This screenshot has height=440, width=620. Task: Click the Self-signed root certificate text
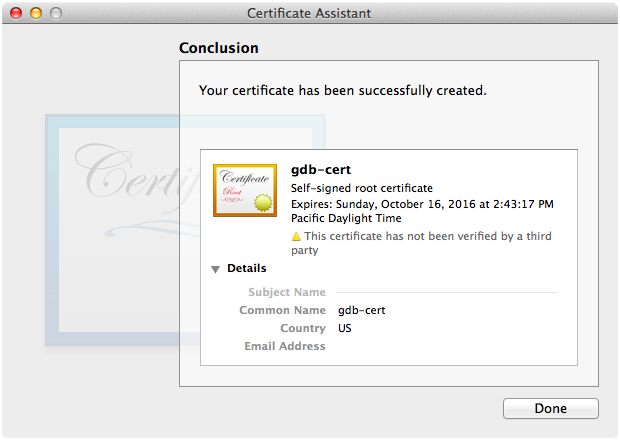361,188
